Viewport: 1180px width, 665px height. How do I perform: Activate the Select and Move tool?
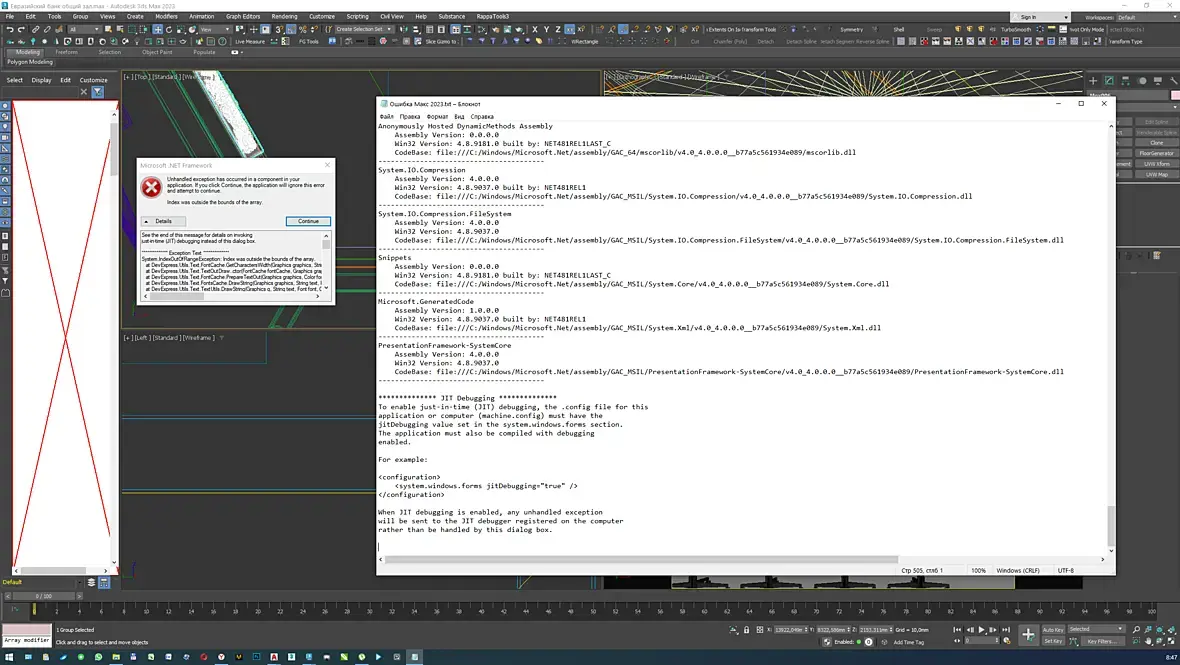point(157,29)
